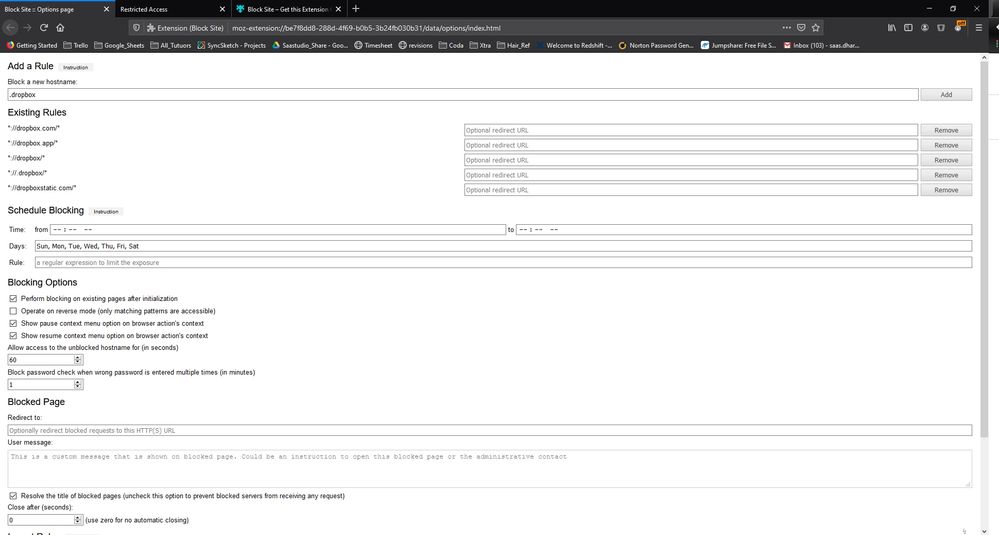This screenshot has width=999, height=535.
Task: Reload the page with refresh icon
Action: click(43, 27)
